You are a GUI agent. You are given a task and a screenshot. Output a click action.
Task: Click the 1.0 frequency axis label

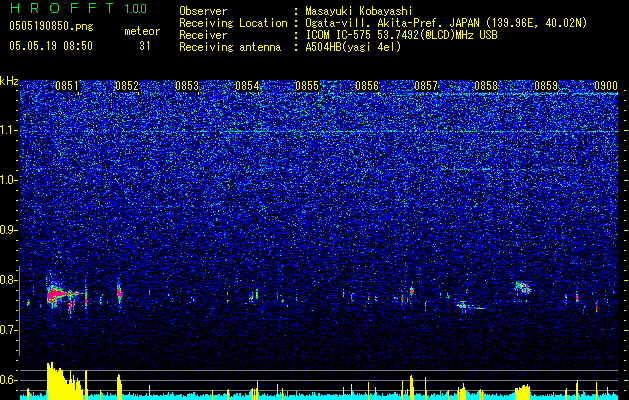click(x=9, y=180)
